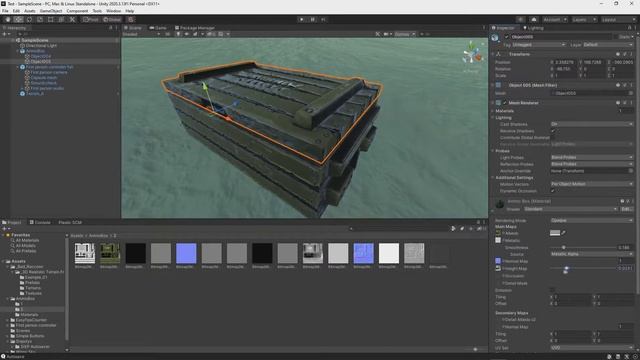Image resolution: width=640 pixels, height=360 pixels.
Task: Open the Cast Shadows dropdown
Action: click(592, 124)
